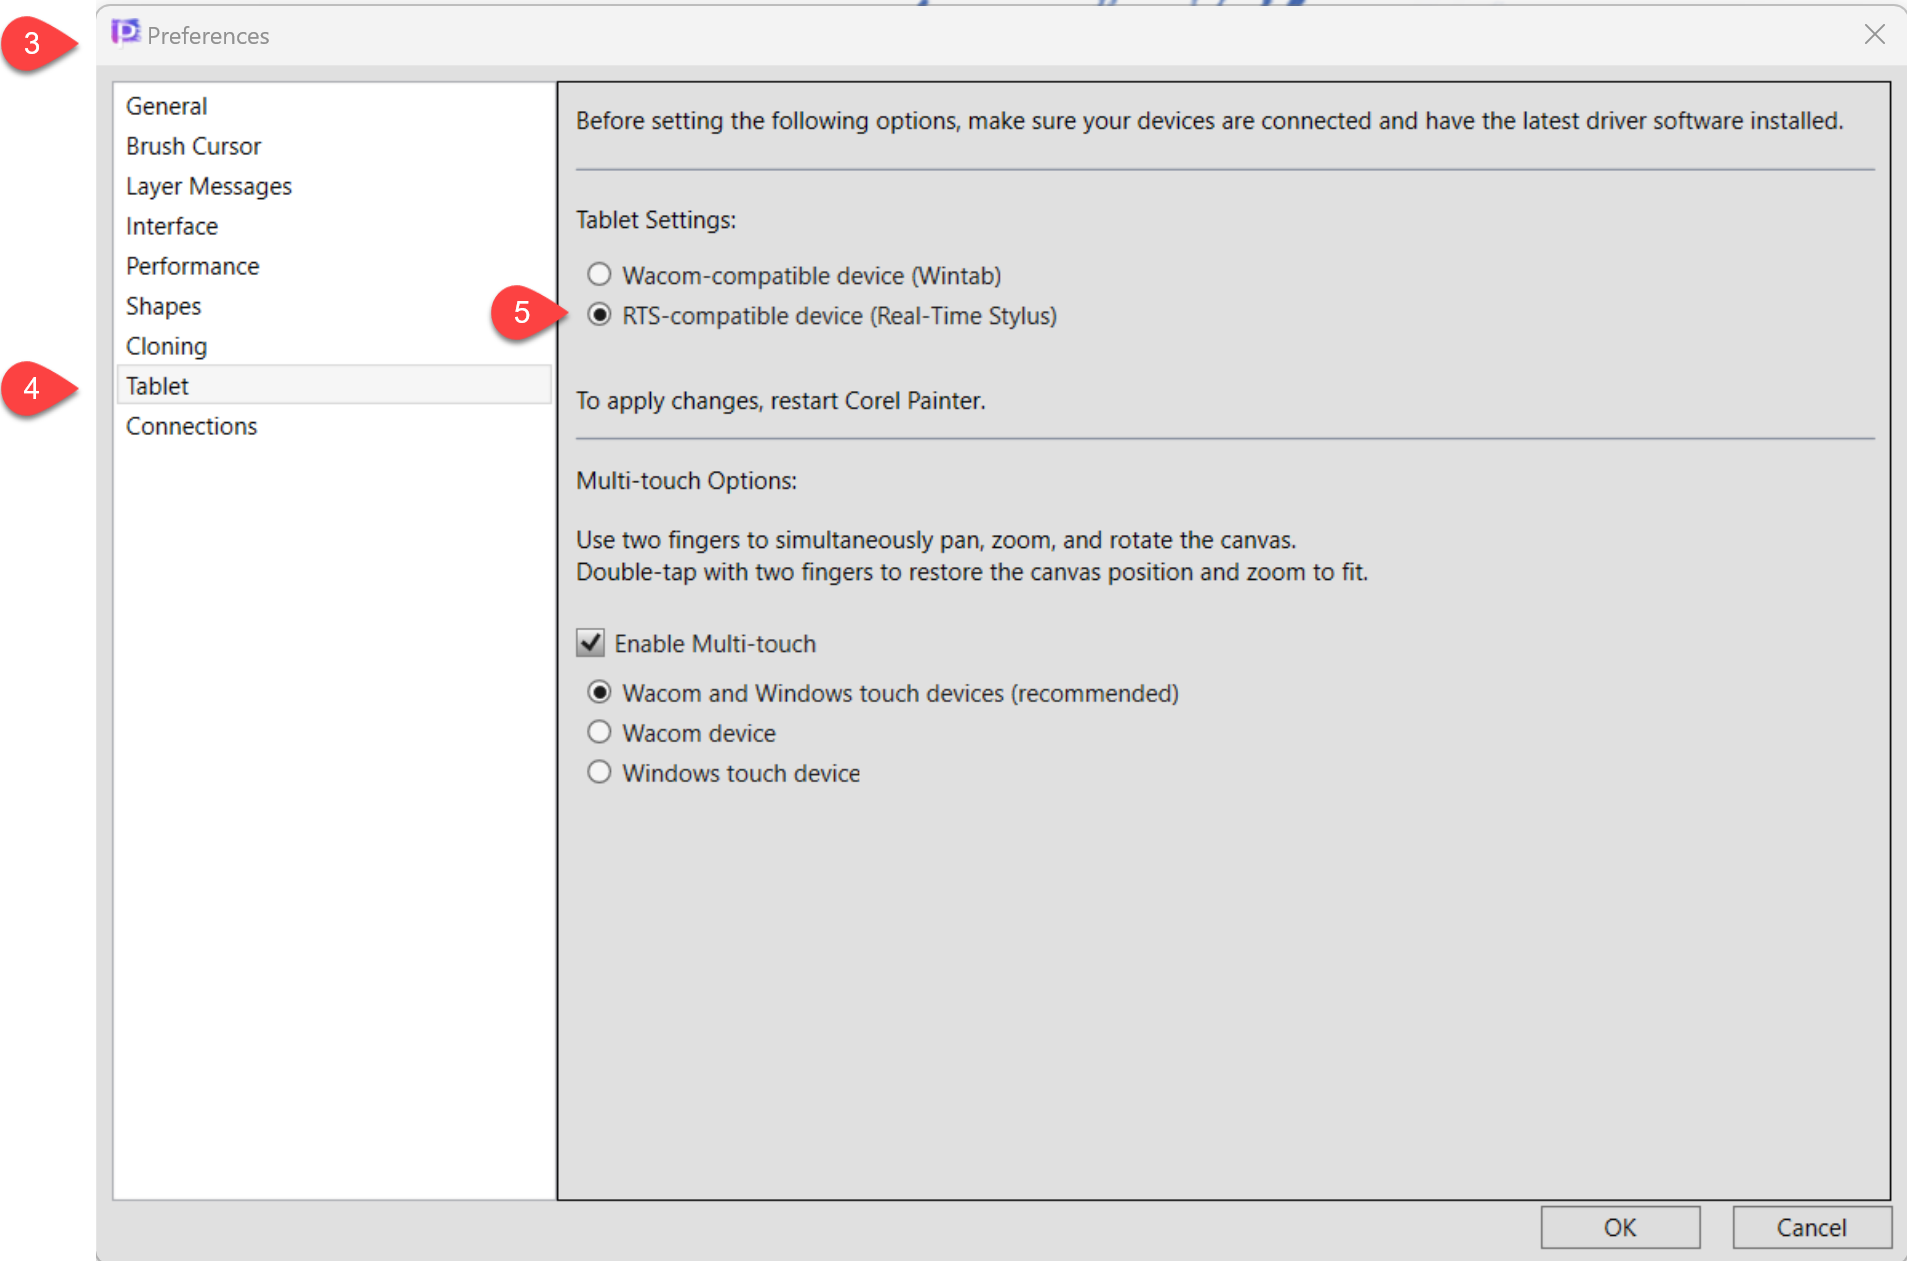Image resolution: width=1907 pixels, height=1261 pixels.
Task: Click the 'Double-tap with two fingers' instruction line
Action: [971, 572]
